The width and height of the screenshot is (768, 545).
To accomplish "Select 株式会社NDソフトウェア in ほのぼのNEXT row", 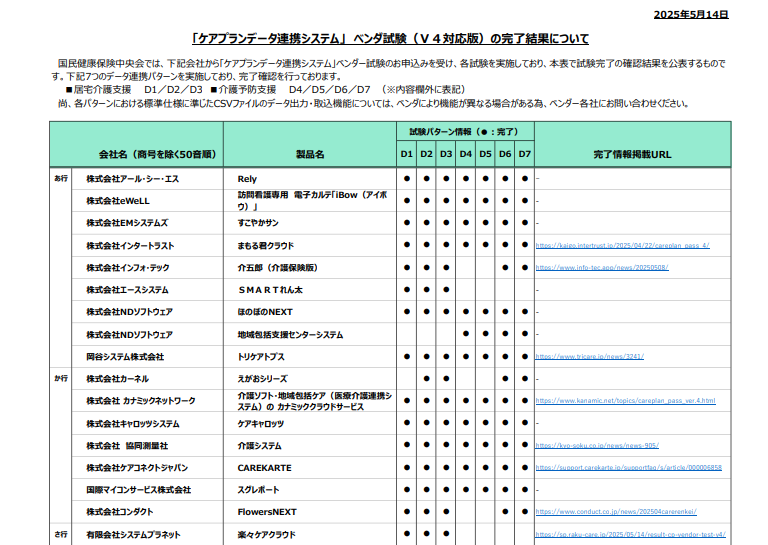I will pos(129,312).
